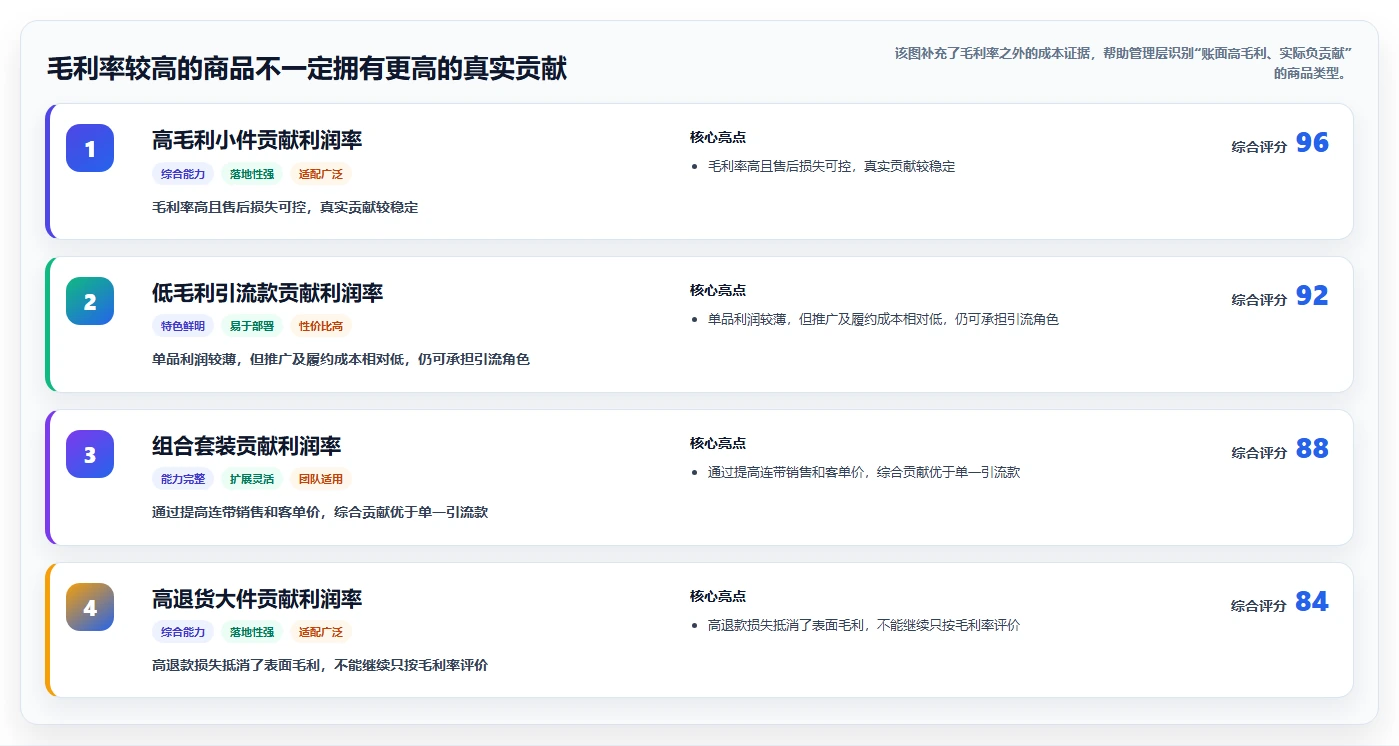Open the 组合套装贡献利润率 card title

tap(247, 446)
